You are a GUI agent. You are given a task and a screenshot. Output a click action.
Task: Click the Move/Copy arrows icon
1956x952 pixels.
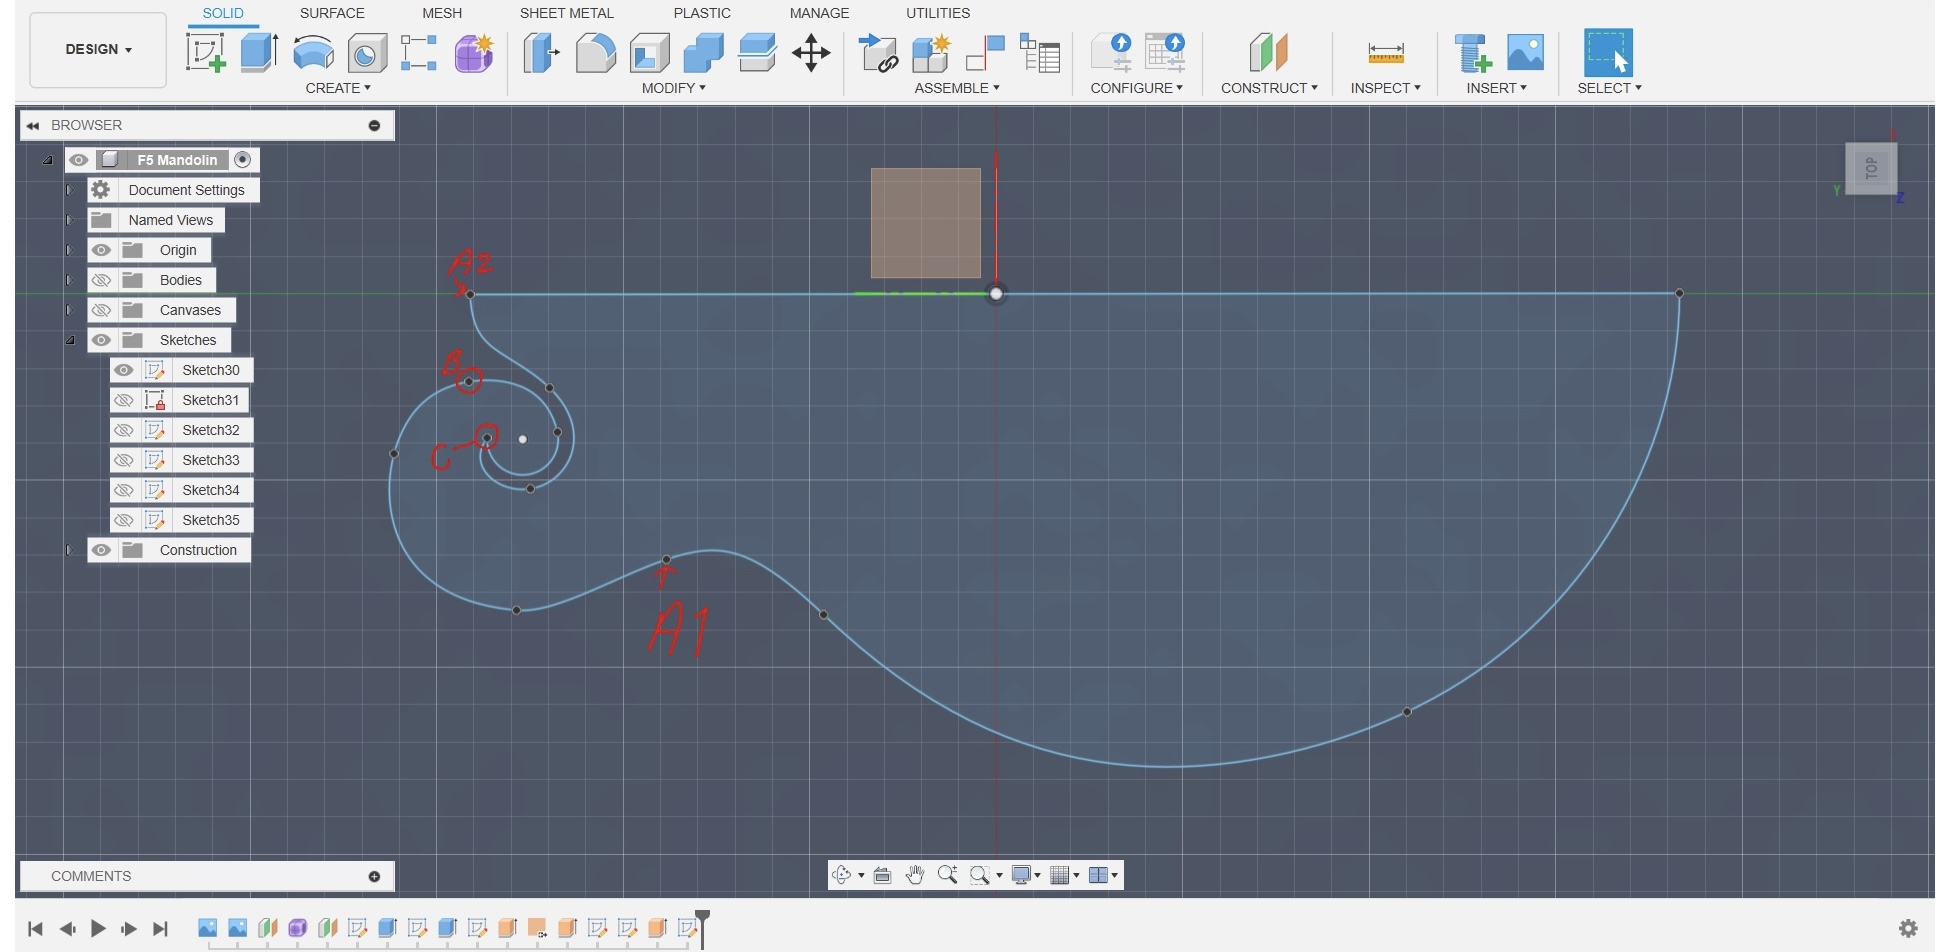click(811, 52)
